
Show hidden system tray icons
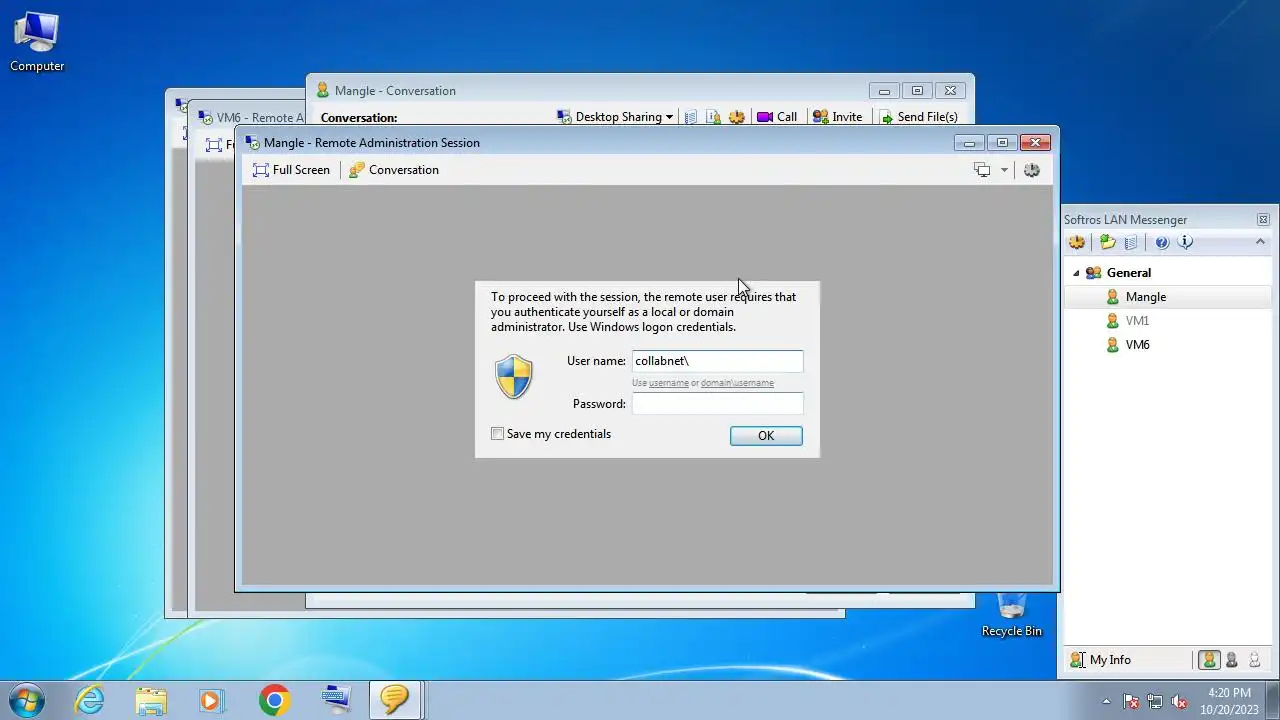(1106, 701)
